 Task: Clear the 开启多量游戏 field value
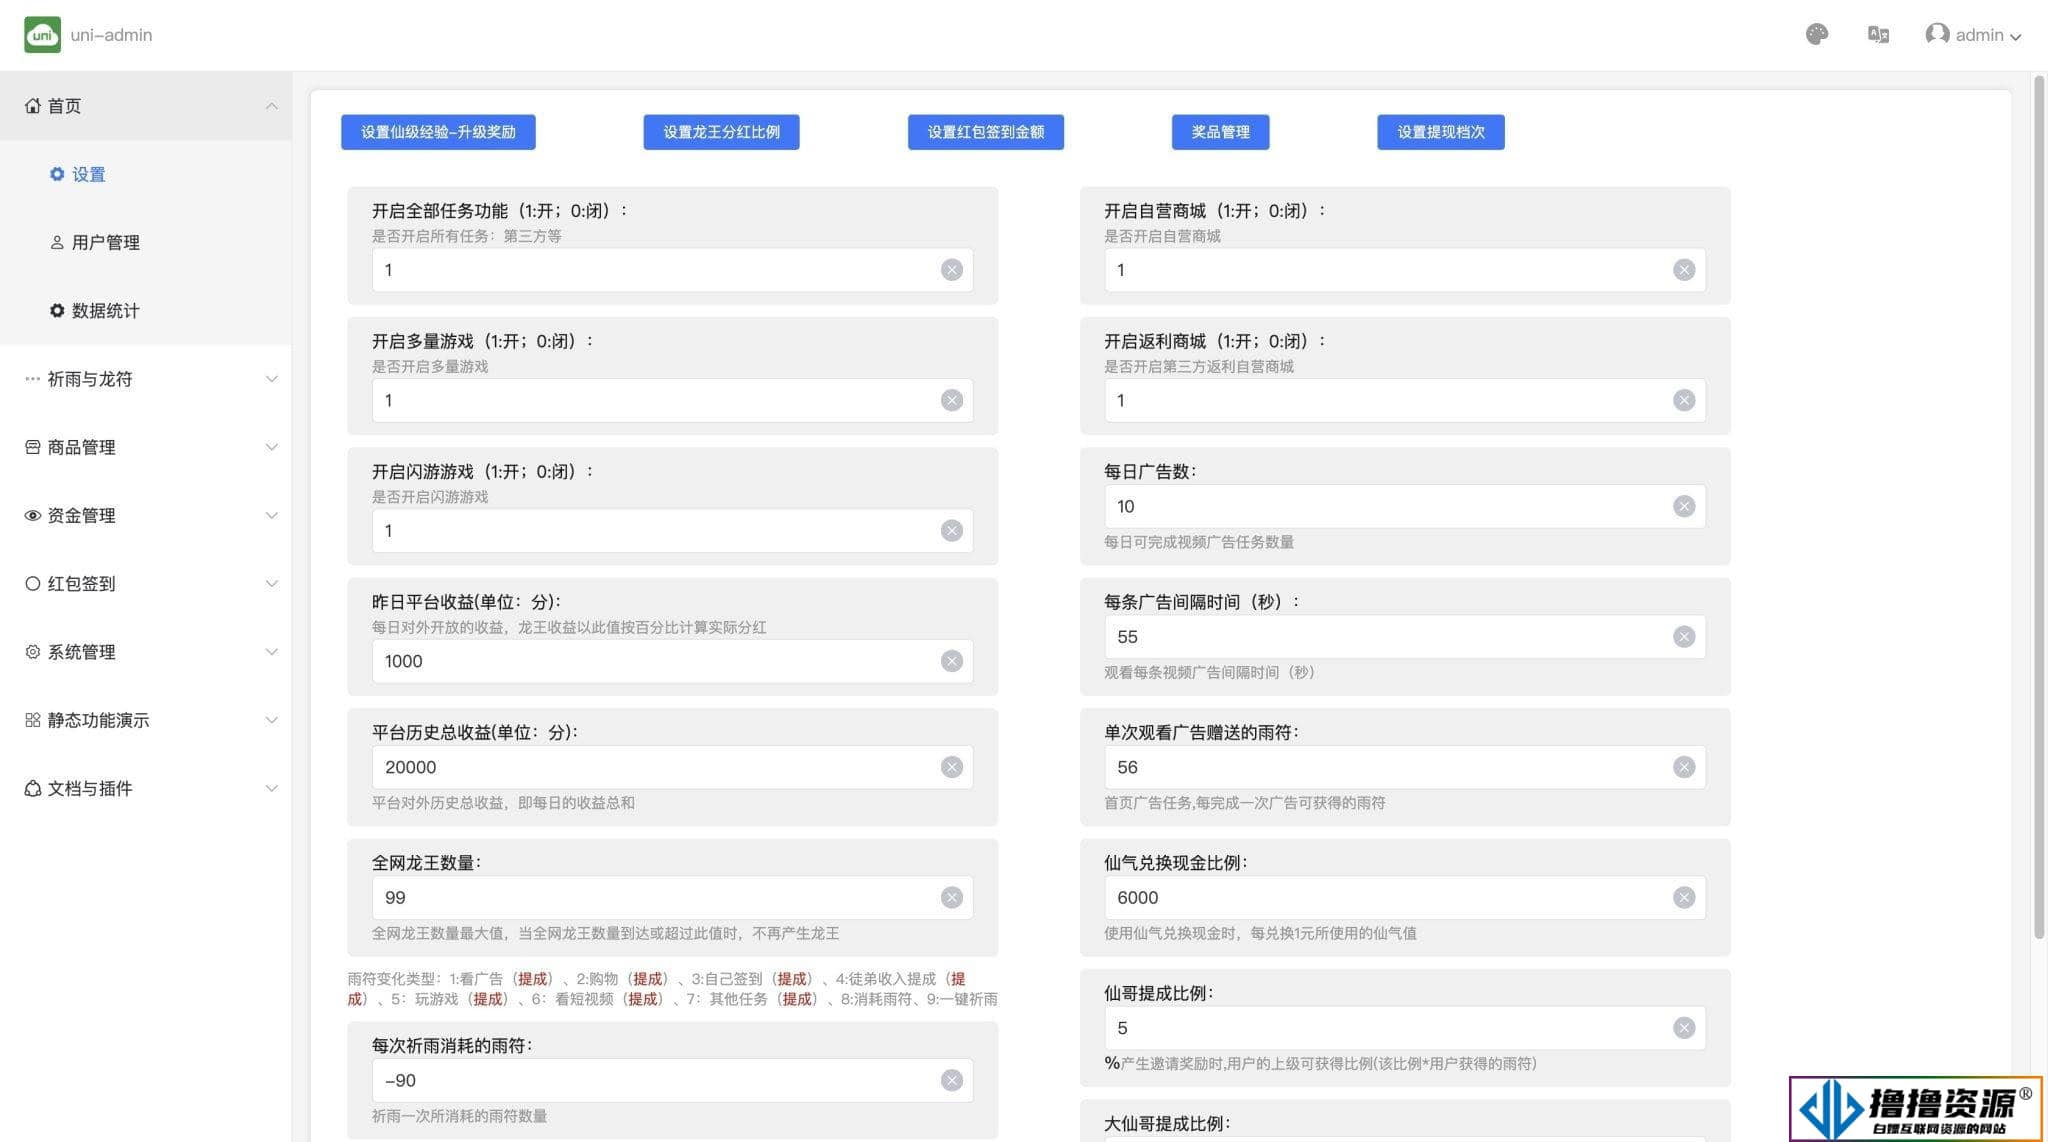pyautogui.click(x=951, y=400)
